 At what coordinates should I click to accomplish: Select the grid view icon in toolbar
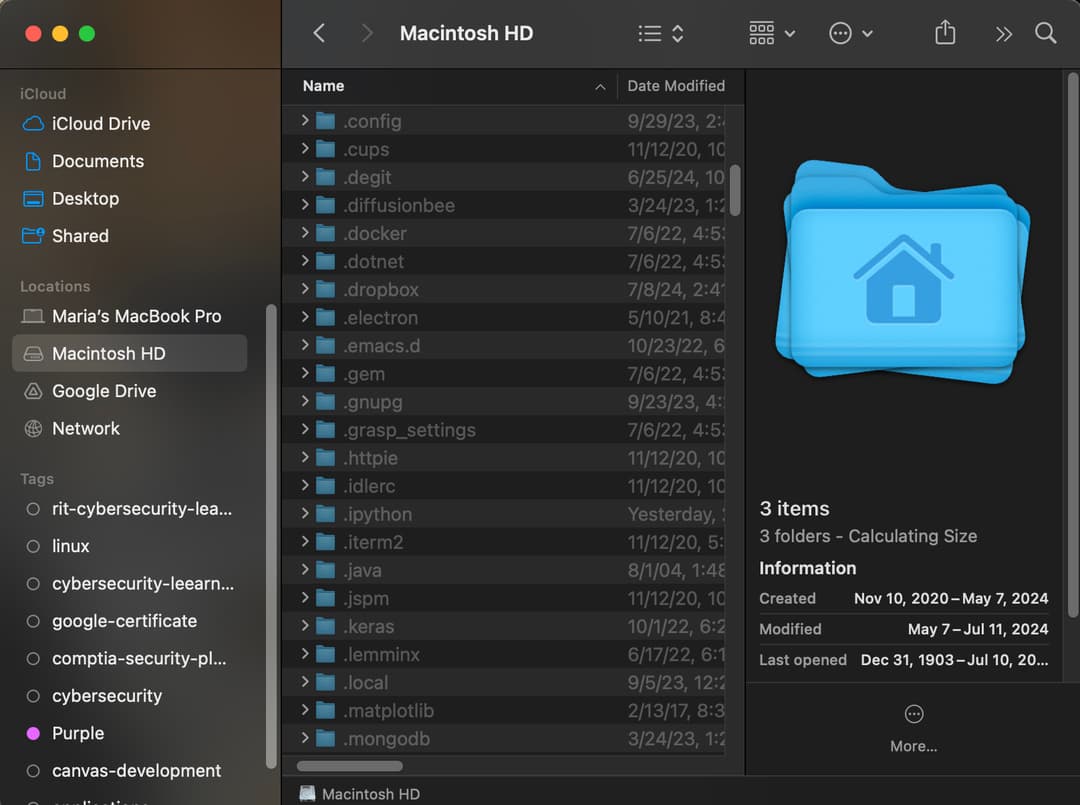click(762, 33)
